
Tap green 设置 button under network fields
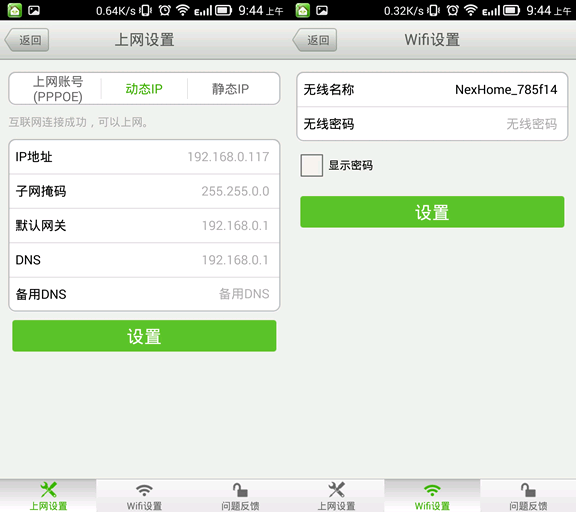coord(144,336)
